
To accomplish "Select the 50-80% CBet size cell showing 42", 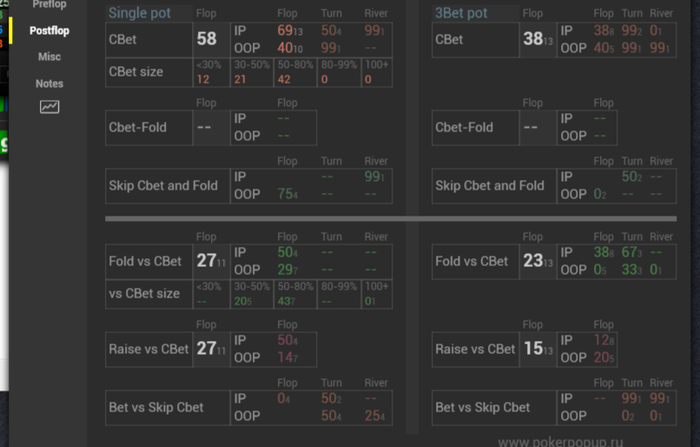I will coord(295,72).
